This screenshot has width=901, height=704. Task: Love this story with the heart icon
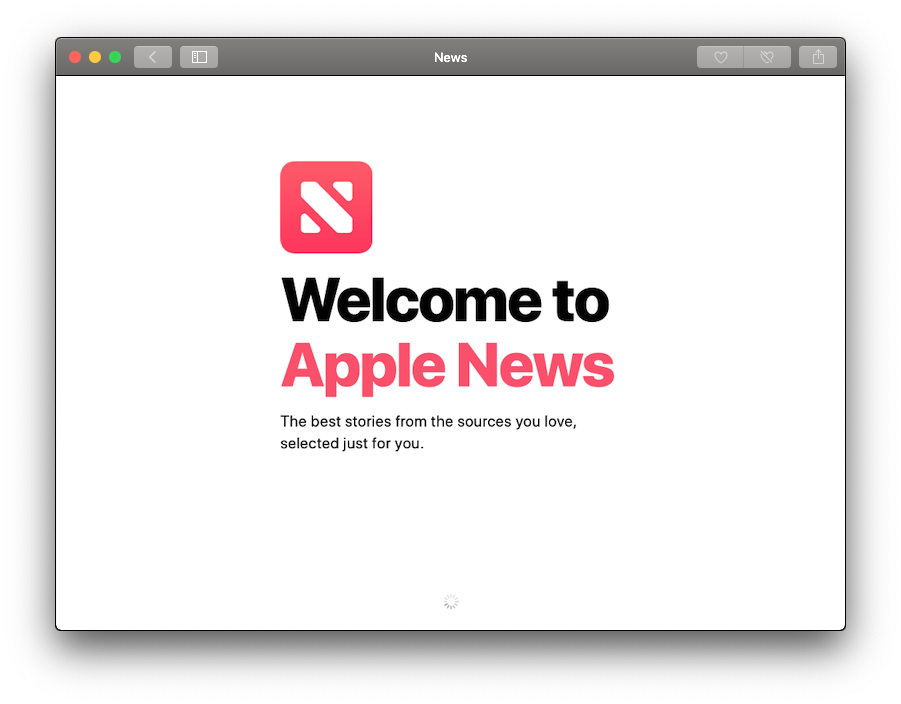720,57
